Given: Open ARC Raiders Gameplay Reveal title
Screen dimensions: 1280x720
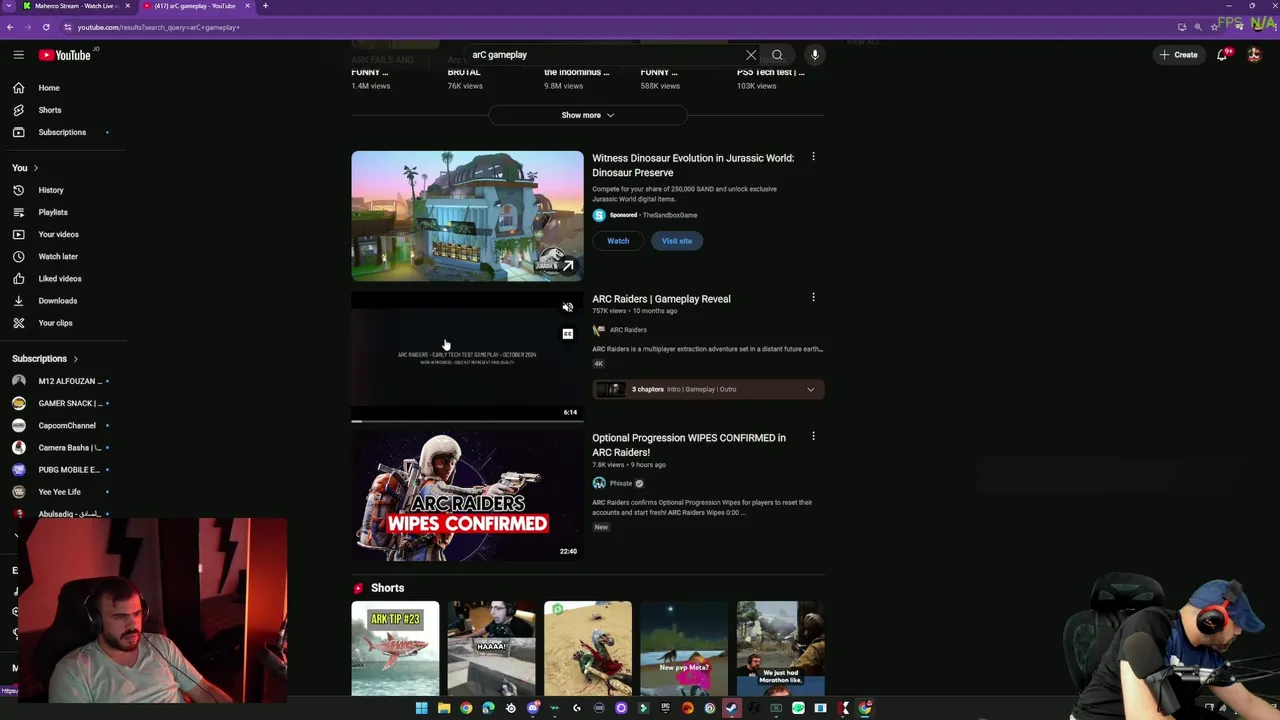Looking at the screenshot, I should [661, 299].
